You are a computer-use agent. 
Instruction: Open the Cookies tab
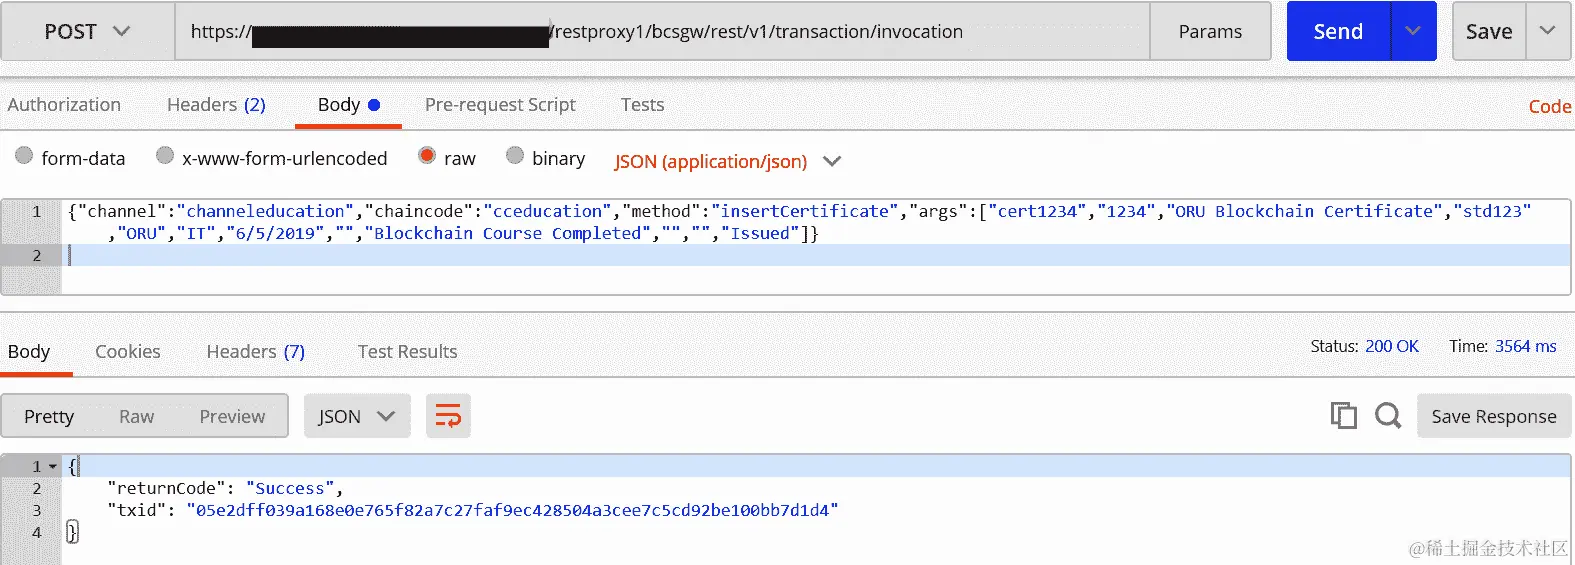click(x=128, y=352)
